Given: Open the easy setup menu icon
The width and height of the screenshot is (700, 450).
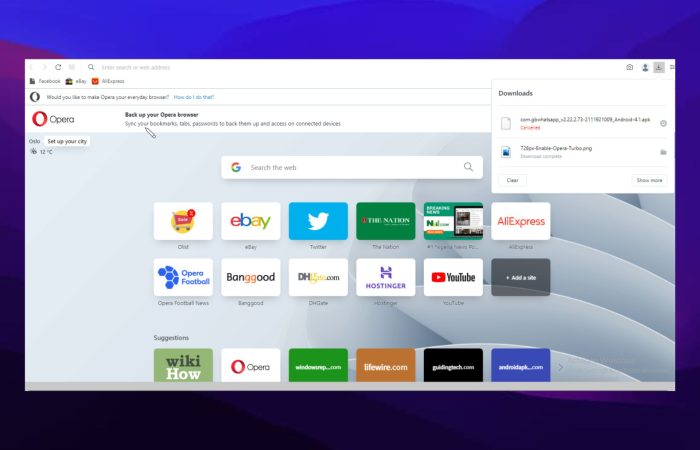Looking at the screenshot, I should coord(672,67).
